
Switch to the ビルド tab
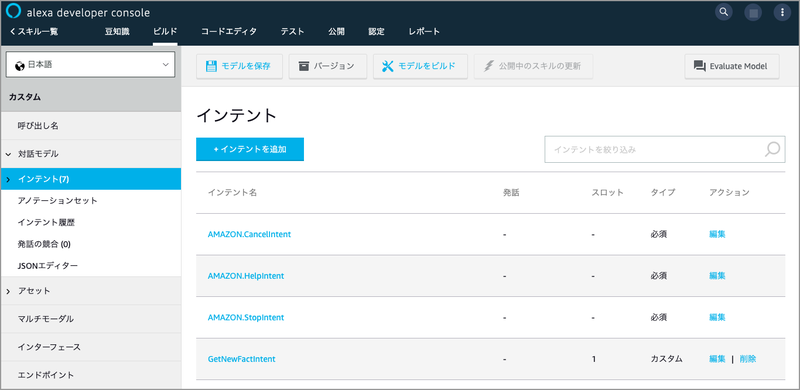point(165,32)
